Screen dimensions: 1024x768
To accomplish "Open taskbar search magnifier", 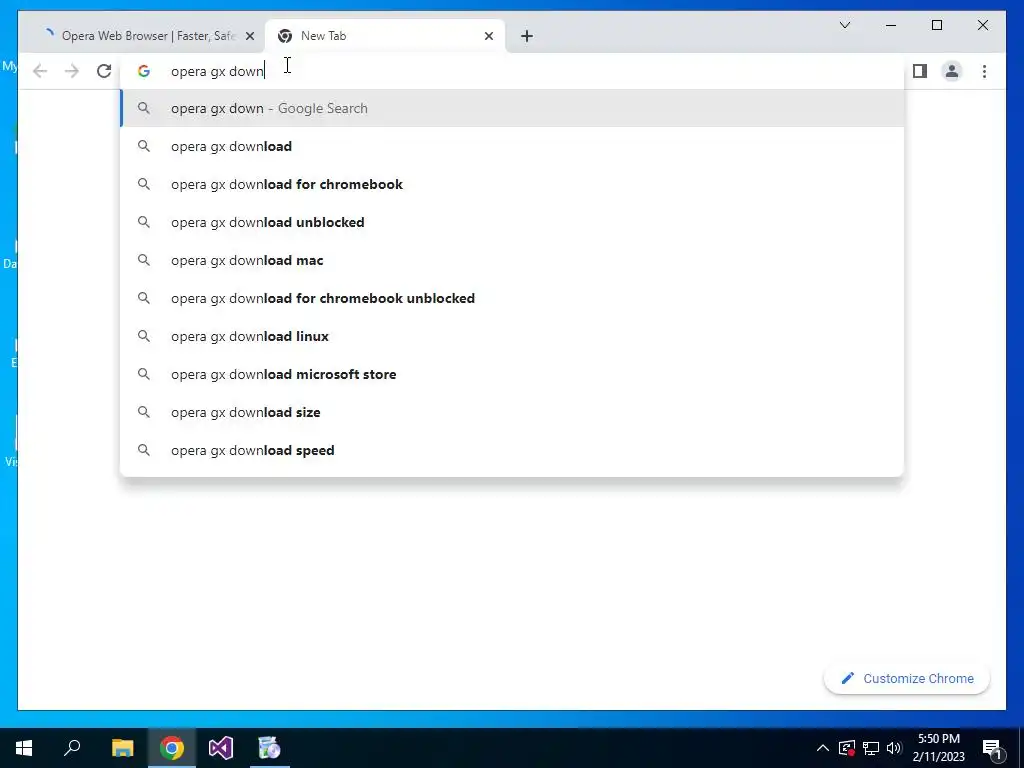I will point(72,748).
